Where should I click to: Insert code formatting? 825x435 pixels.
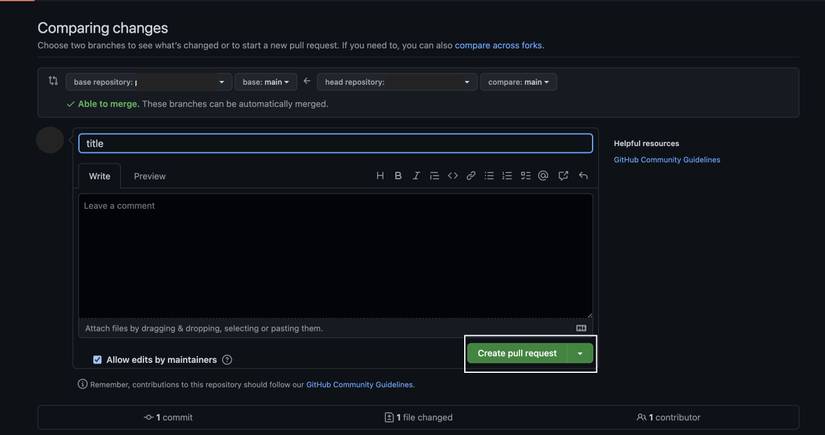452,176
